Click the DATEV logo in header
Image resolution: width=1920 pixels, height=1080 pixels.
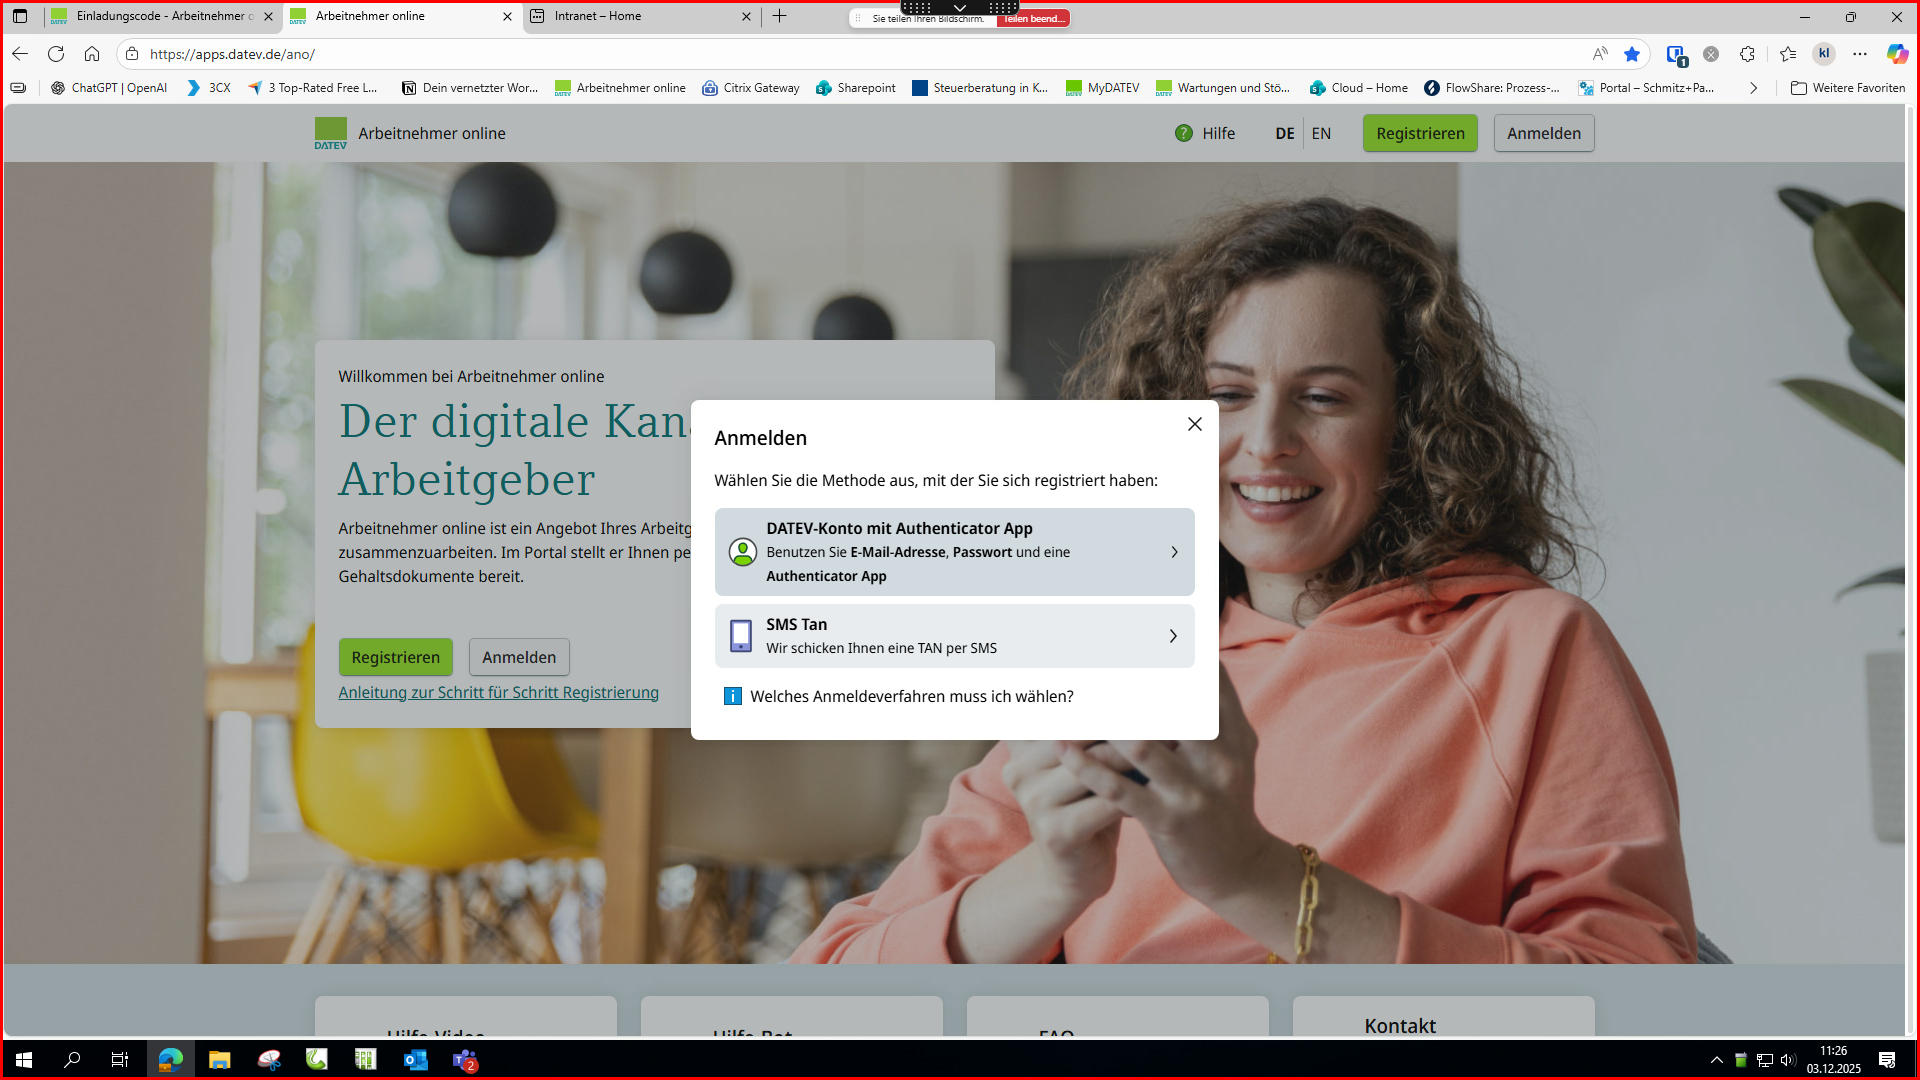tap(330, 133)
